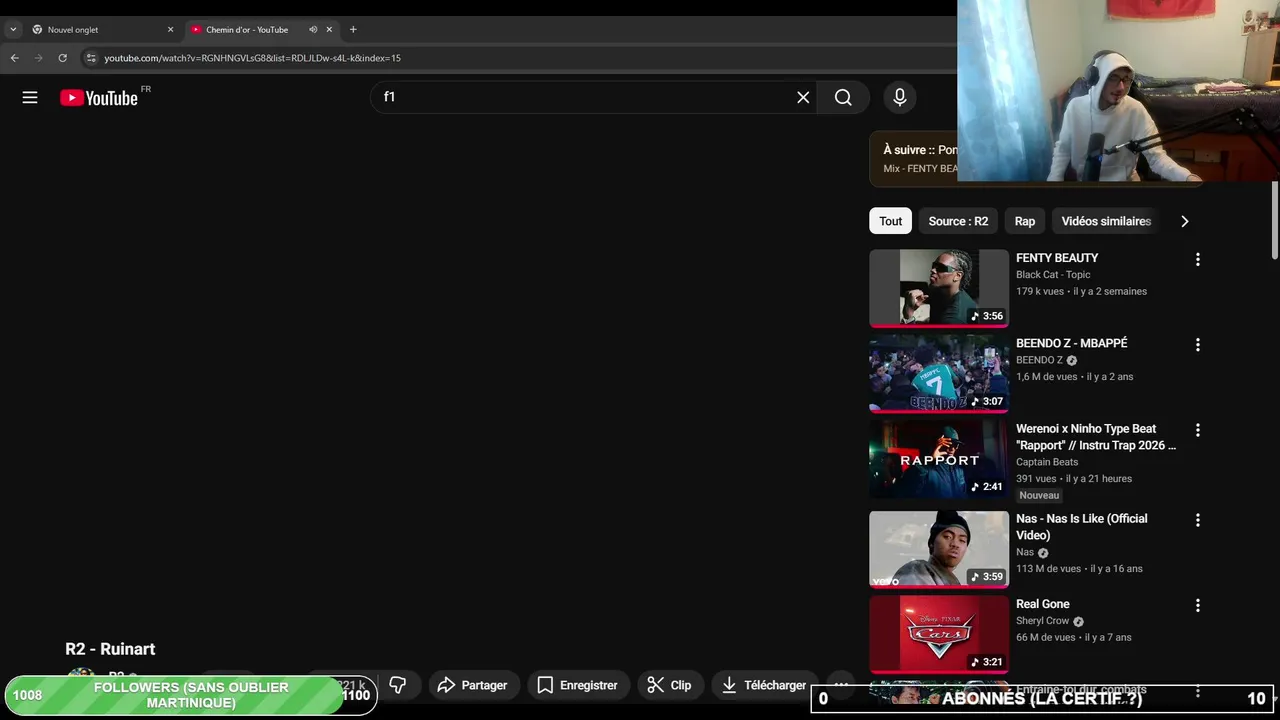Screen dimensions: 1280x720
Task: Close the Chemin d'or YouTube tab
Action: click(x=329, y=30)
